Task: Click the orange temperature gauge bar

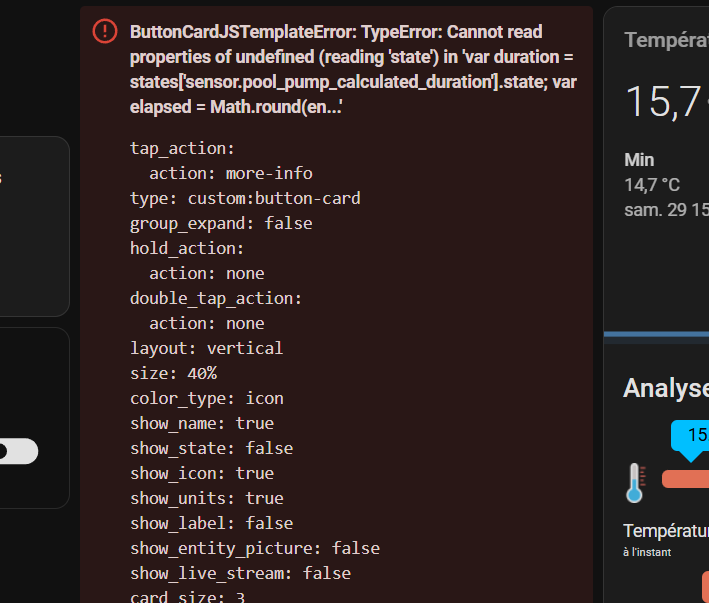Action: pos(685,479)
